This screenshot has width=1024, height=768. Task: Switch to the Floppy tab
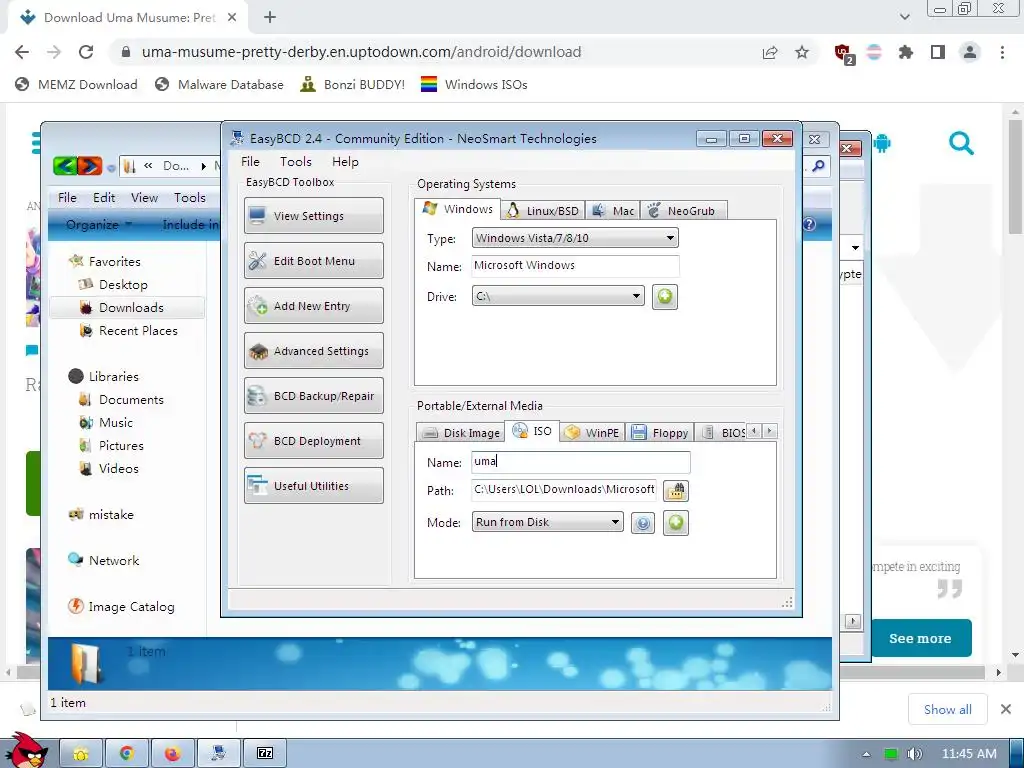(x=660, y=432)
